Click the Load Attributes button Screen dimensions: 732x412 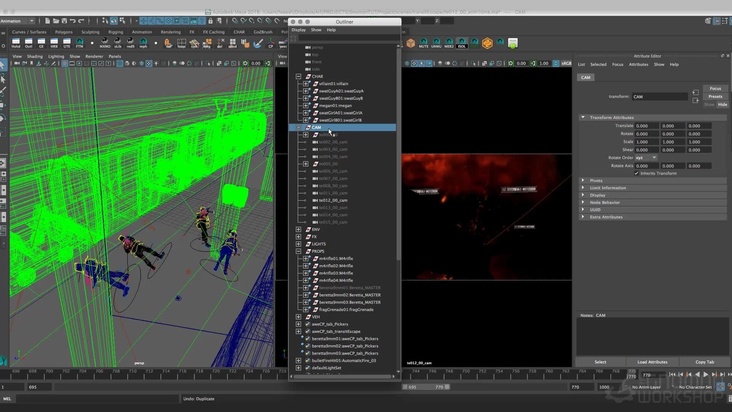coord(652,362)
